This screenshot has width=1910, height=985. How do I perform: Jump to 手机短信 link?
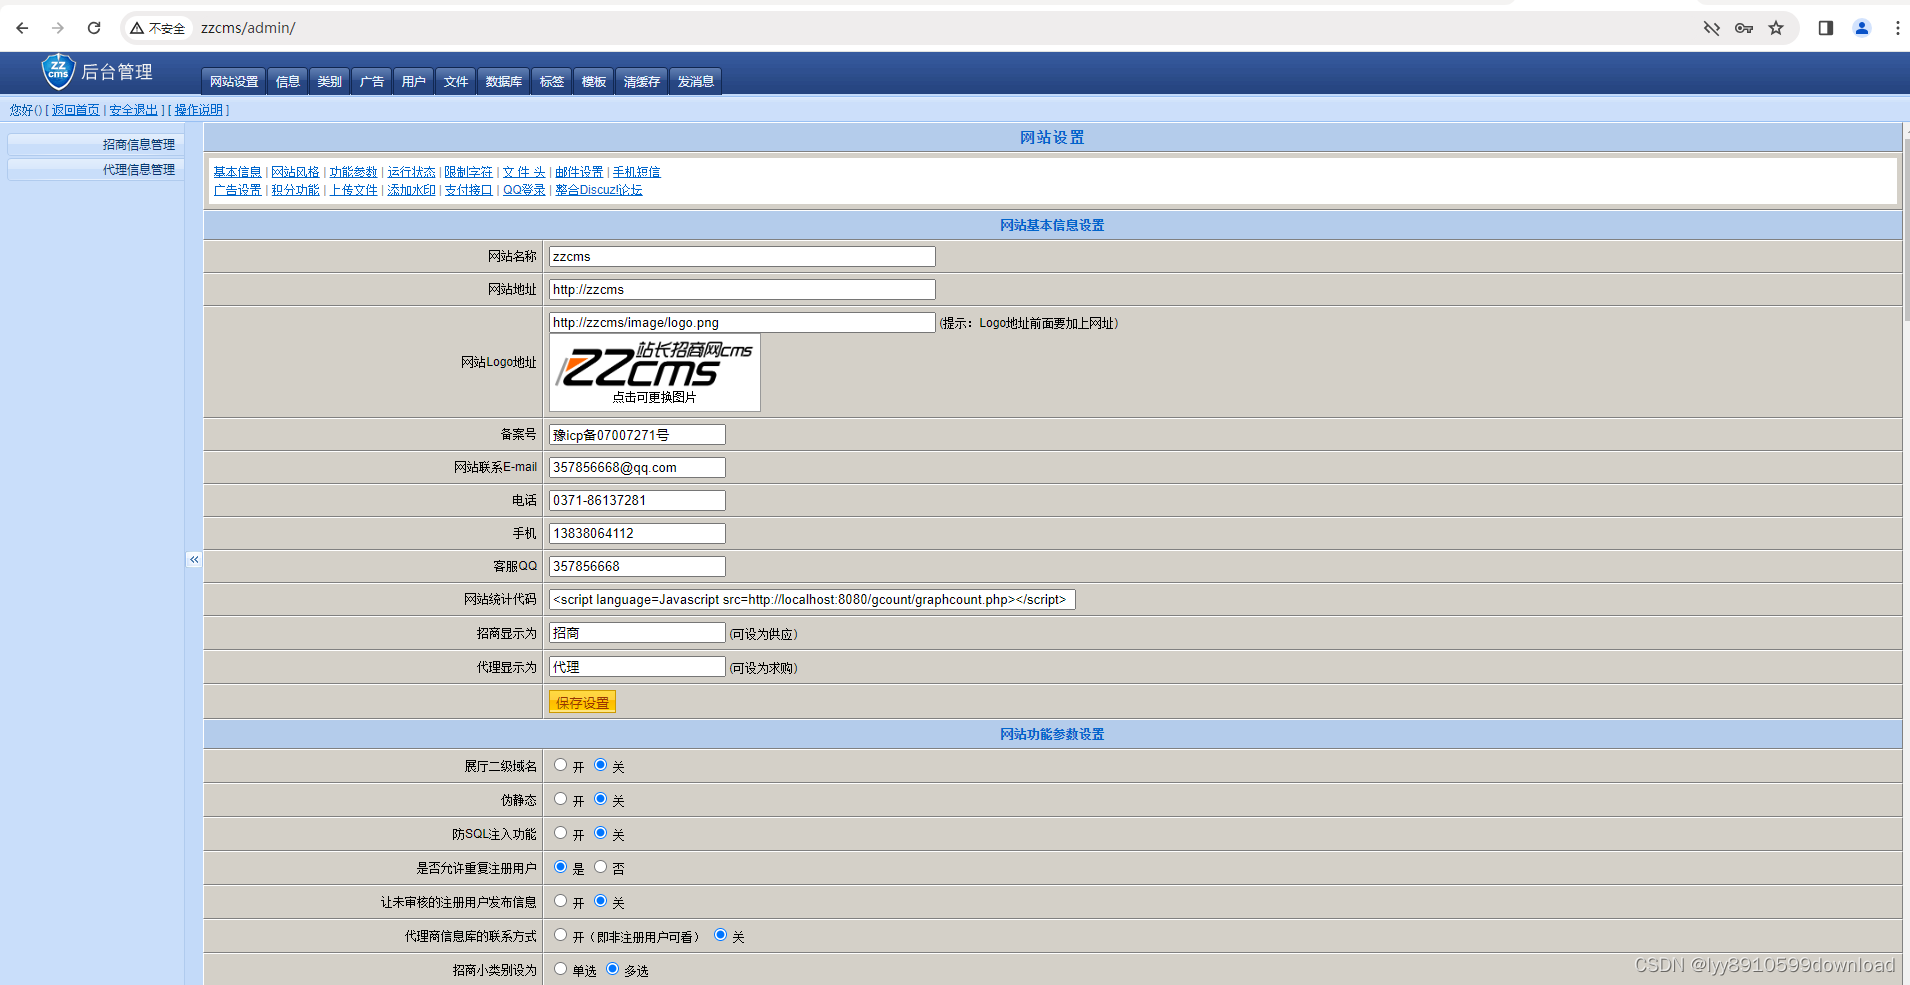[637, 172]
